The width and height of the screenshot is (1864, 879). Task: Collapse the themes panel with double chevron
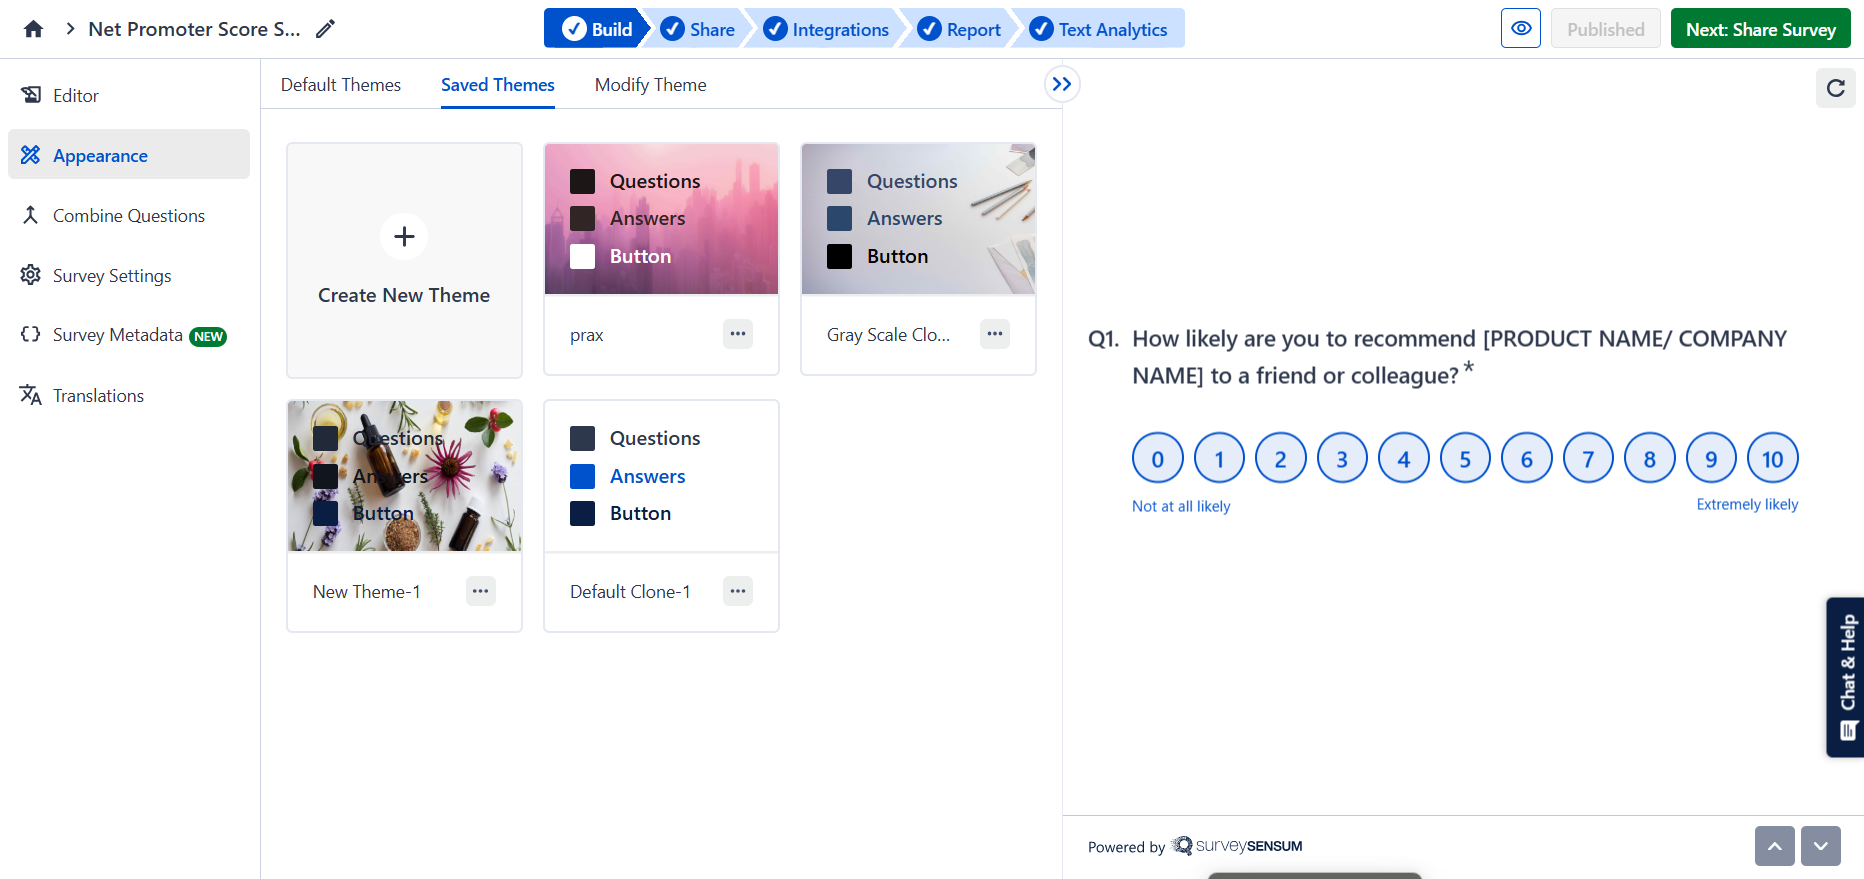tap(1062, 84)
